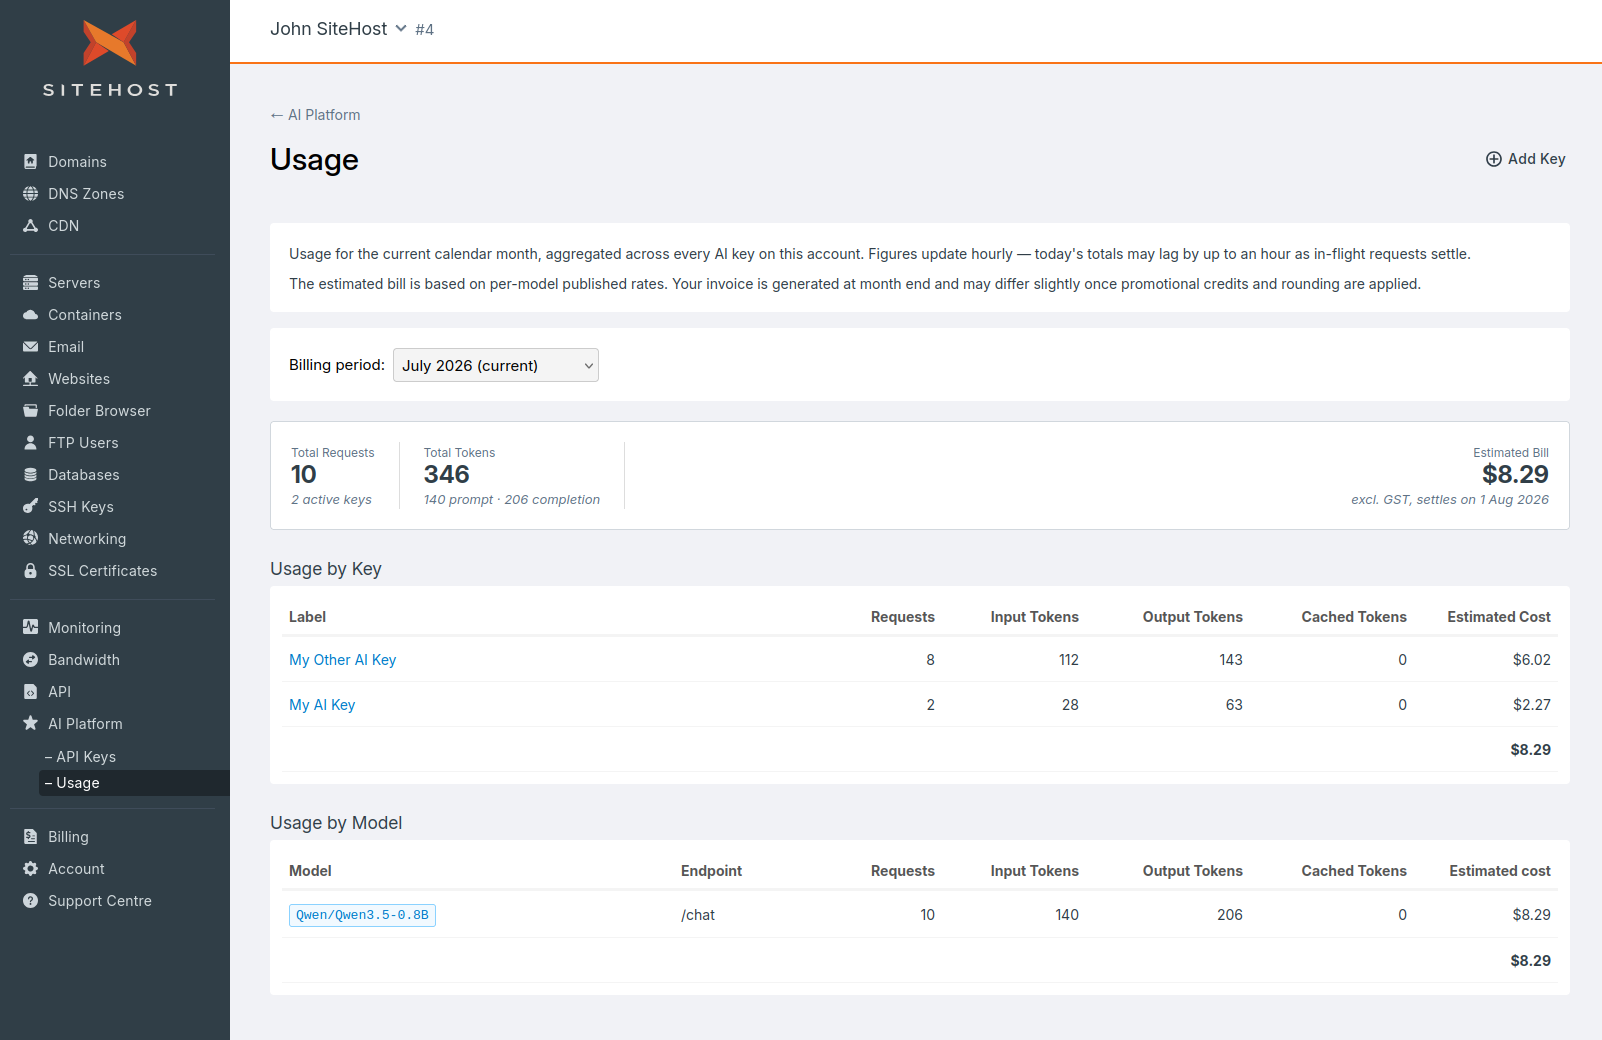Viewport: 1602px width, 1040px height.
Task: Open the Servers menu item
Action: tap(74, 283)
